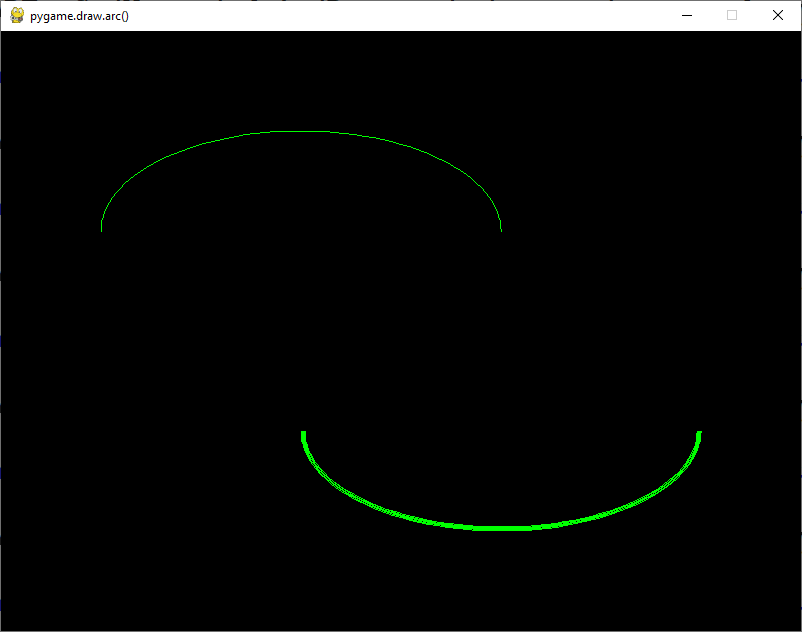Click the disabled maximize button
Screen dimensions: 802x632
coord(732,16)
